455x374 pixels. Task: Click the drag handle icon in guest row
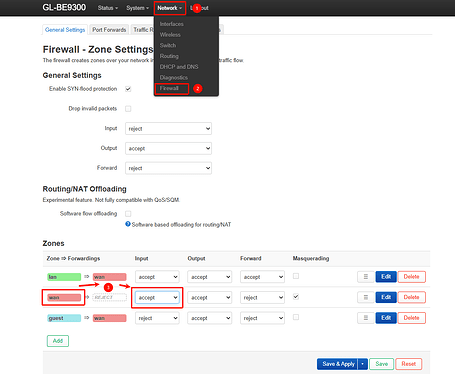tap(366, 318)
